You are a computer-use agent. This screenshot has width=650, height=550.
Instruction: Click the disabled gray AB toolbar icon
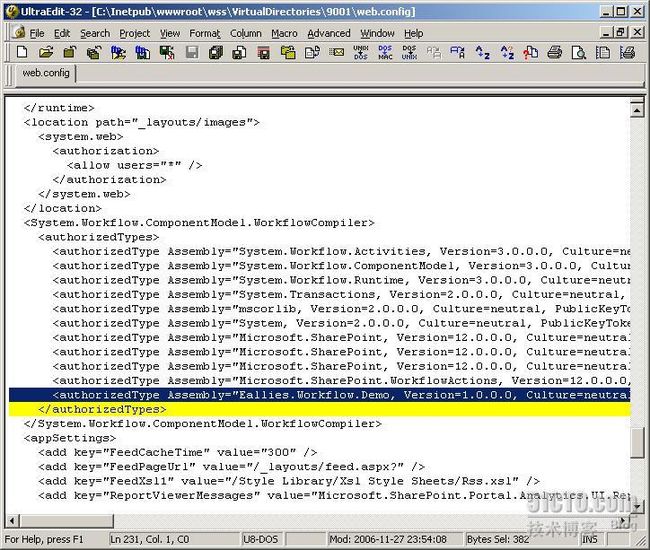[x=434, y=53]
